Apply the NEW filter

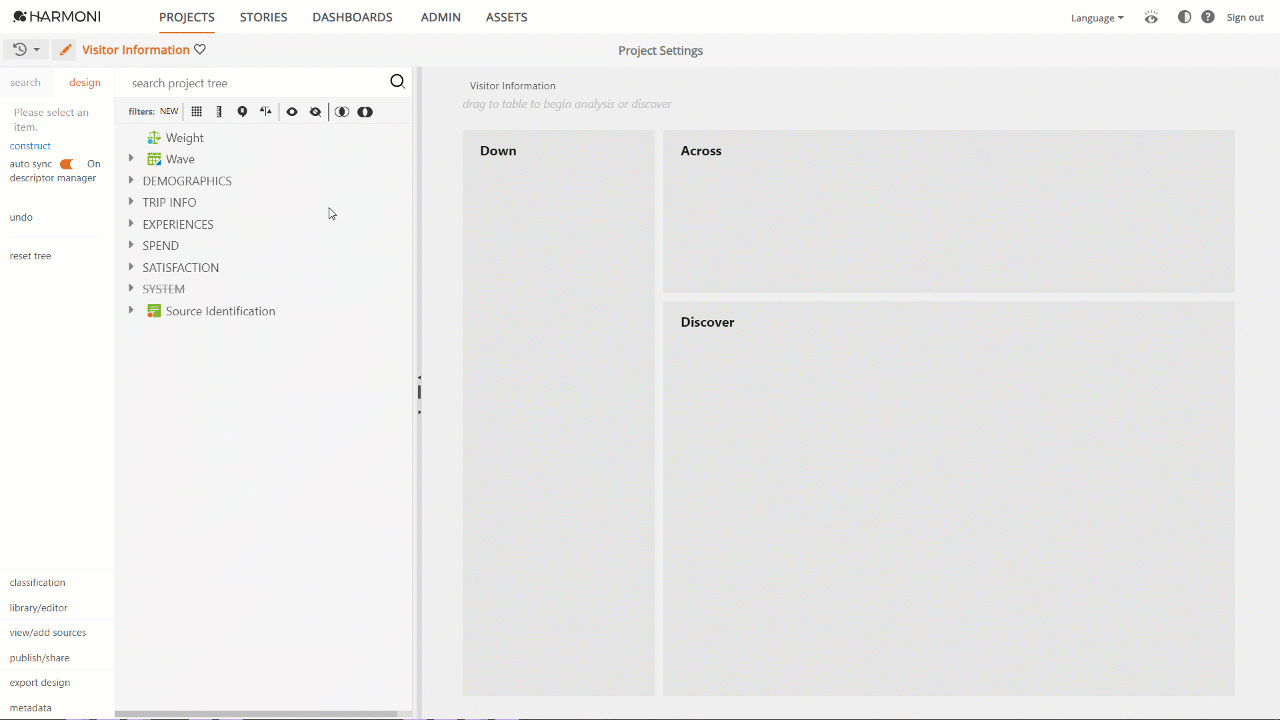[x=169, y=112]
